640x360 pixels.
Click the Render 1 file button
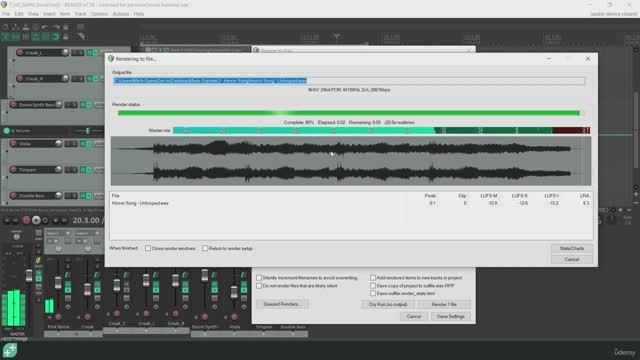(444, 304)
